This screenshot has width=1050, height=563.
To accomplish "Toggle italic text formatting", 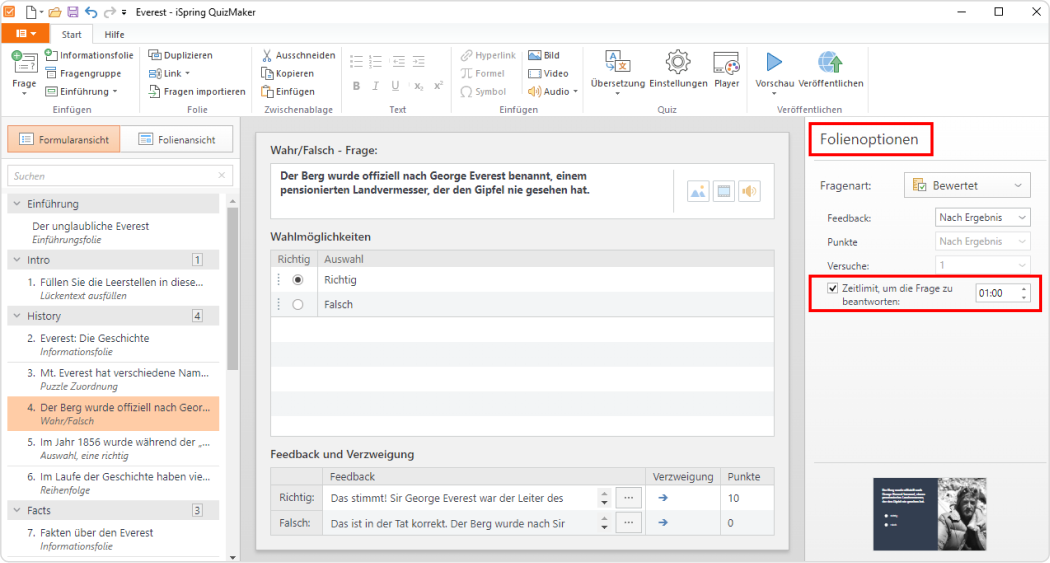I will pos(376,86).
